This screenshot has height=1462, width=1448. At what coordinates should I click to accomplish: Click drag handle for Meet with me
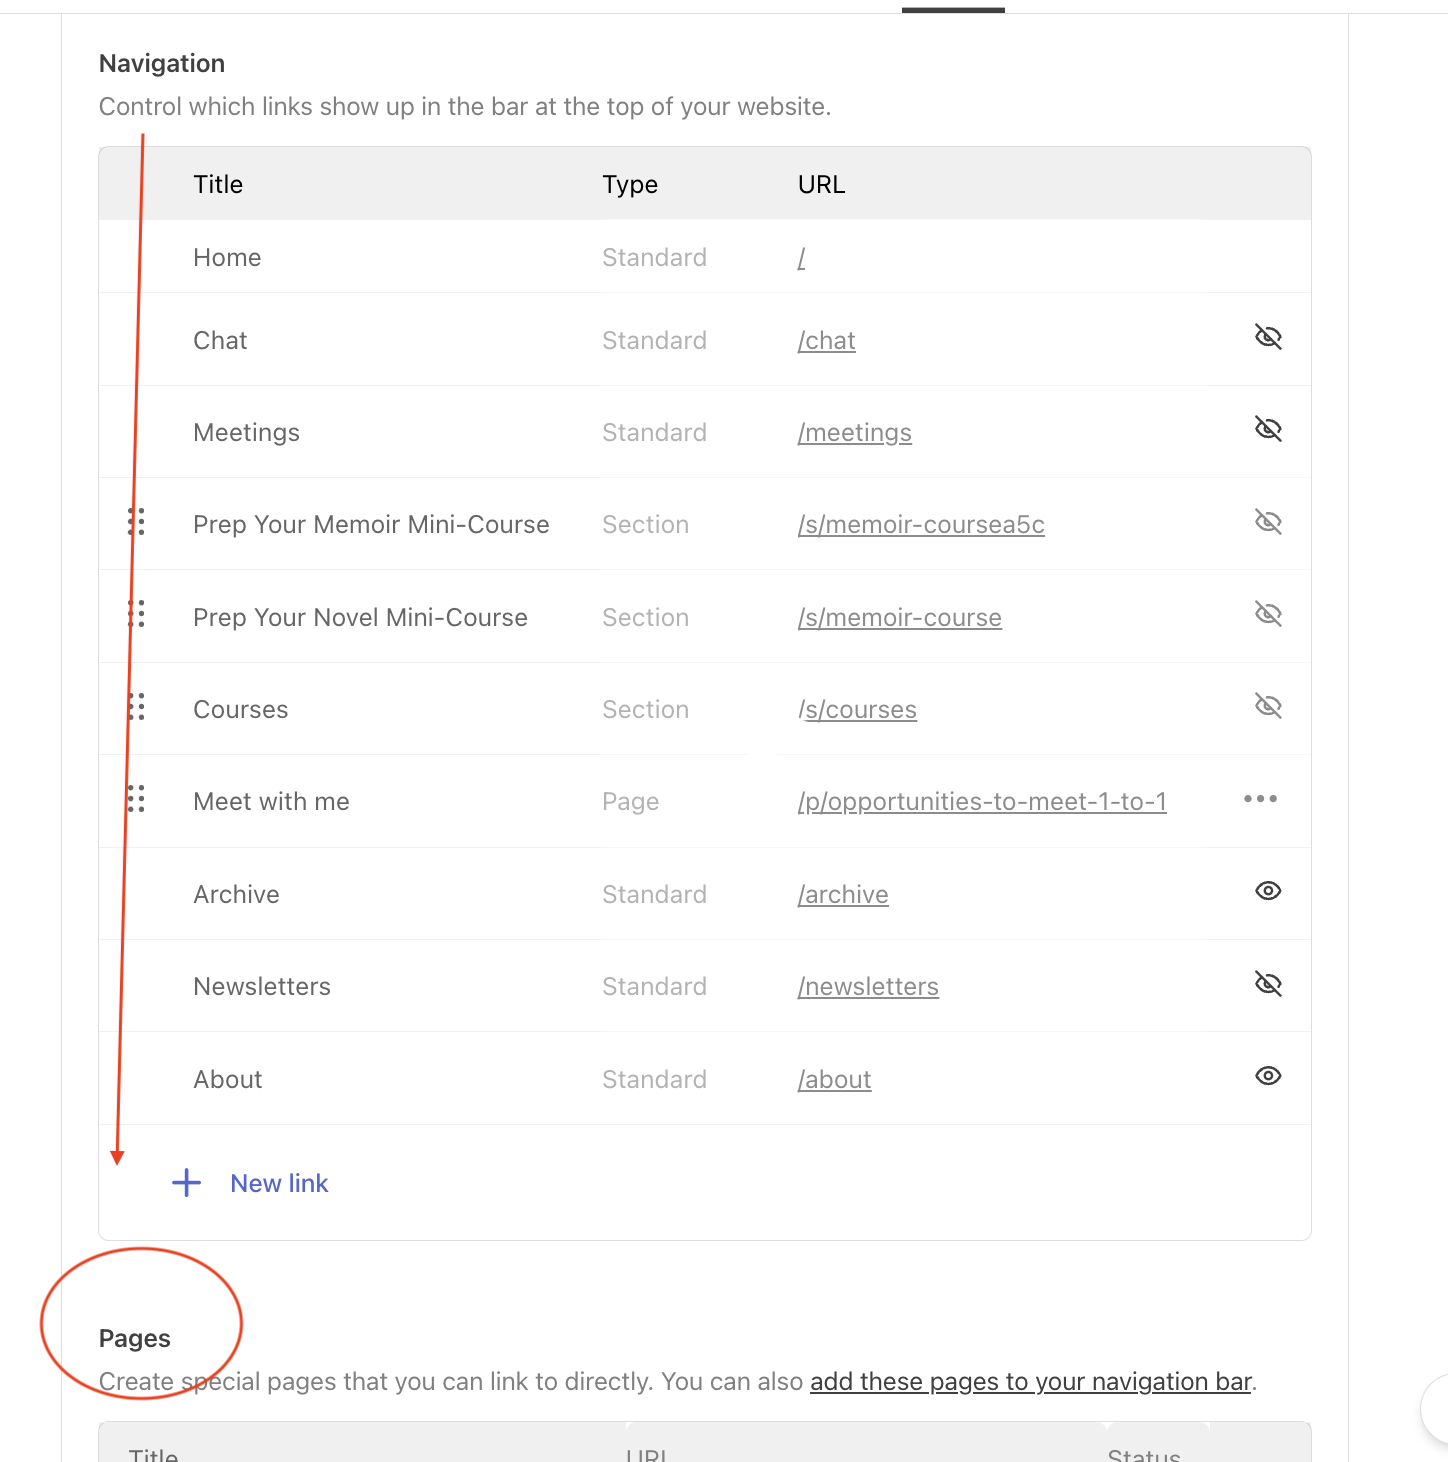tap(137, 799)
